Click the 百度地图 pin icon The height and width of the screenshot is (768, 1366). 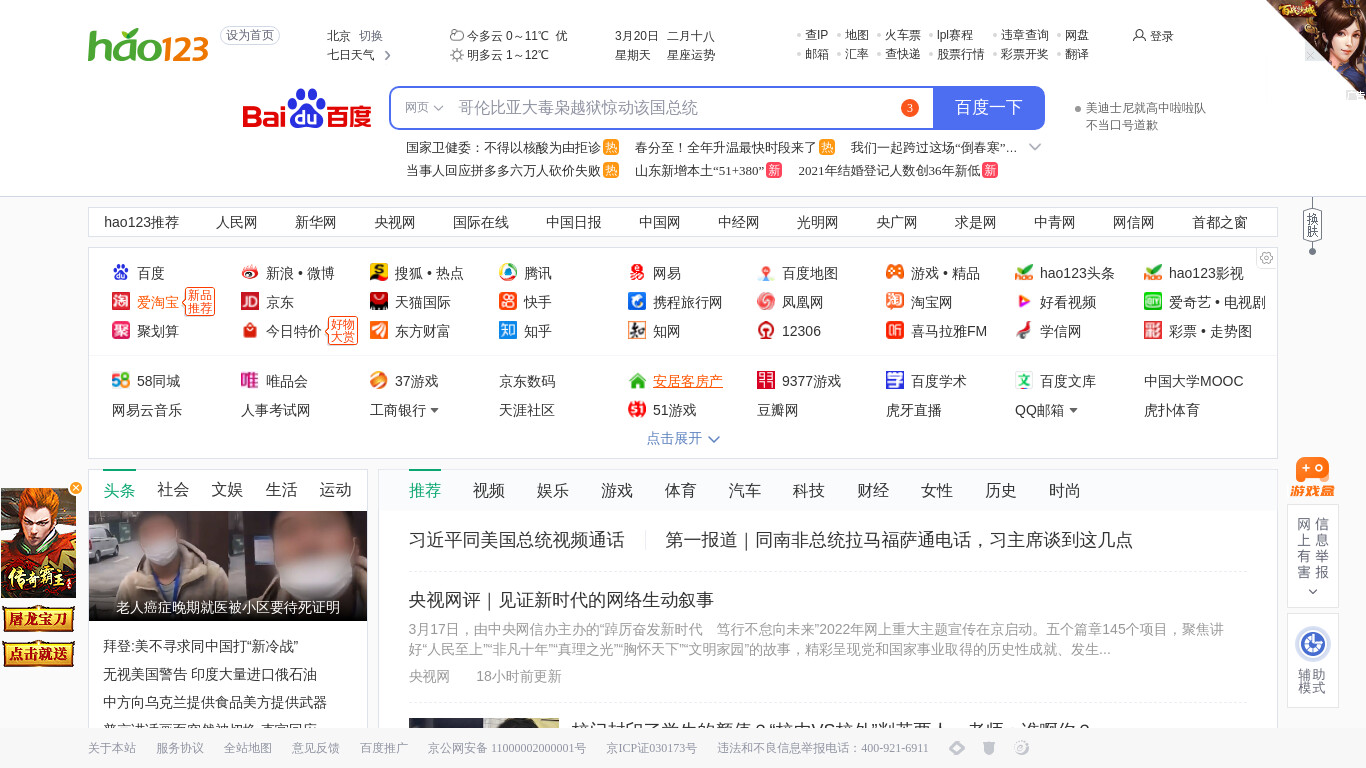click(766, 273)
